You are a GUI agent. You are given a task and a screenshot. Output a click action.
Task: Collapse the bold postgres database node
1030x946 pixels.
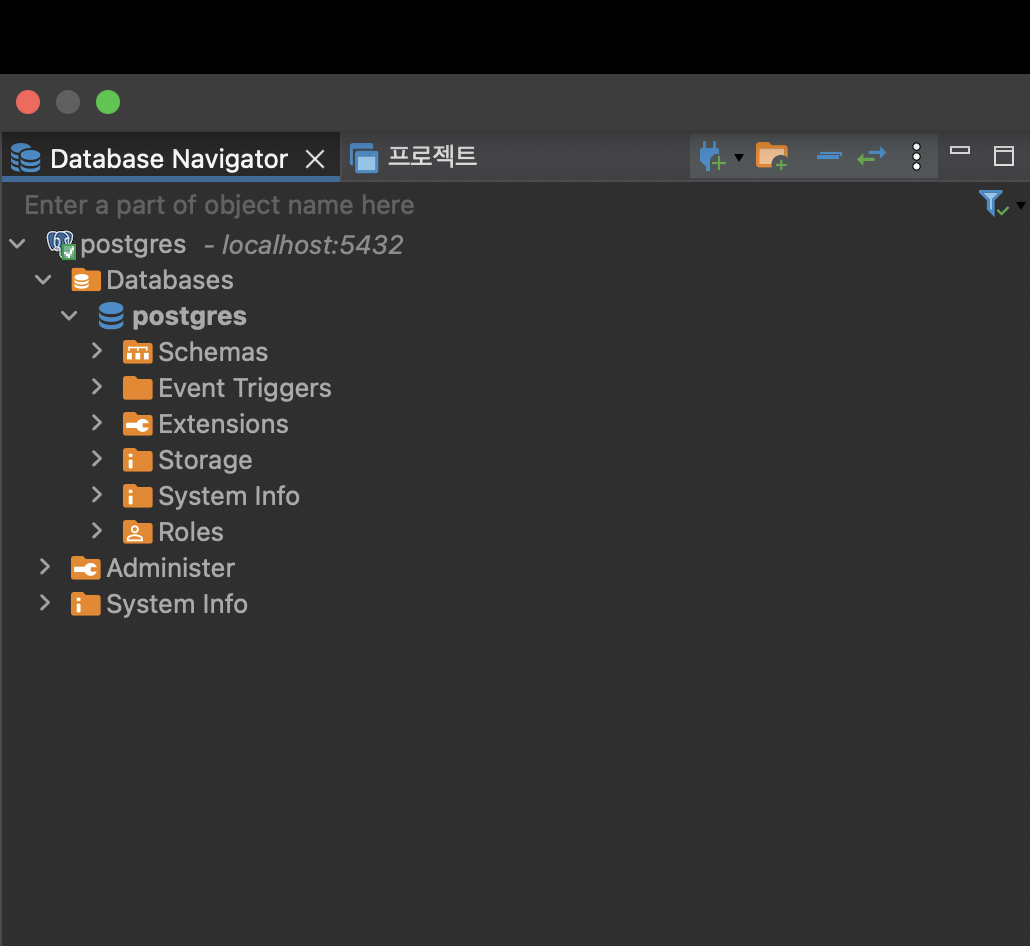[x=69, y=316]
